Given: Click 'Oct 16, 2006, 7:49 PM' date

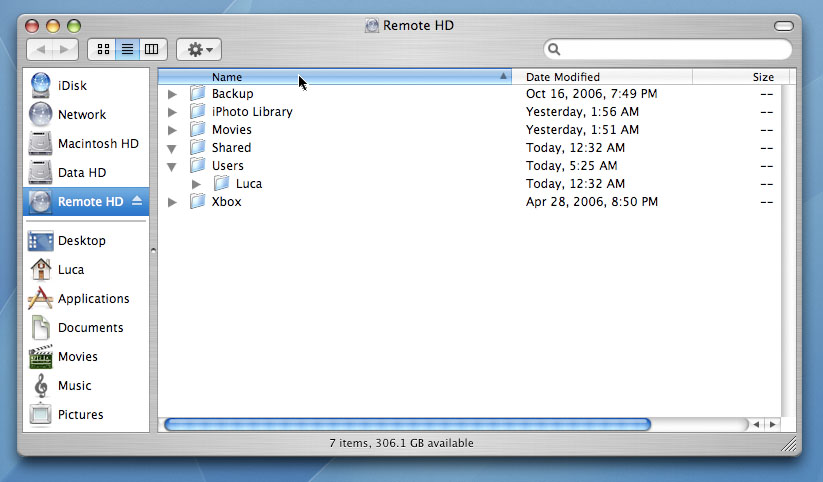Looking at the screenshot, I should [x=592, y=93].
